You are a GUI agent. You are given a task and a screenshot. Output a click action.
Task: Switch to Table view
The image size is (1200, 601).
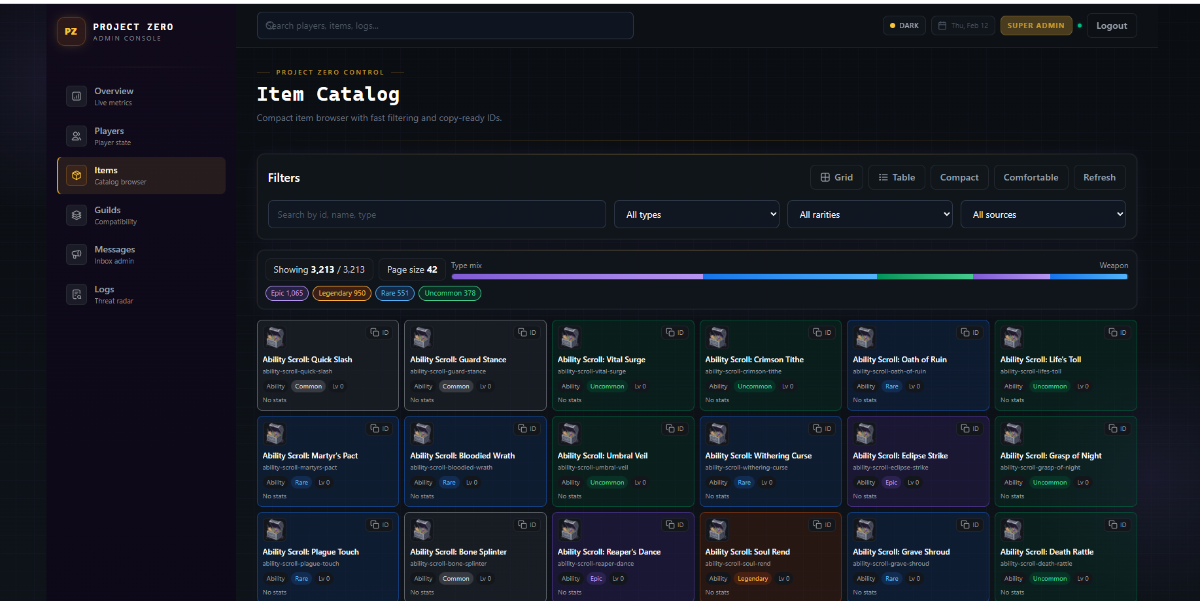(896, 178)
